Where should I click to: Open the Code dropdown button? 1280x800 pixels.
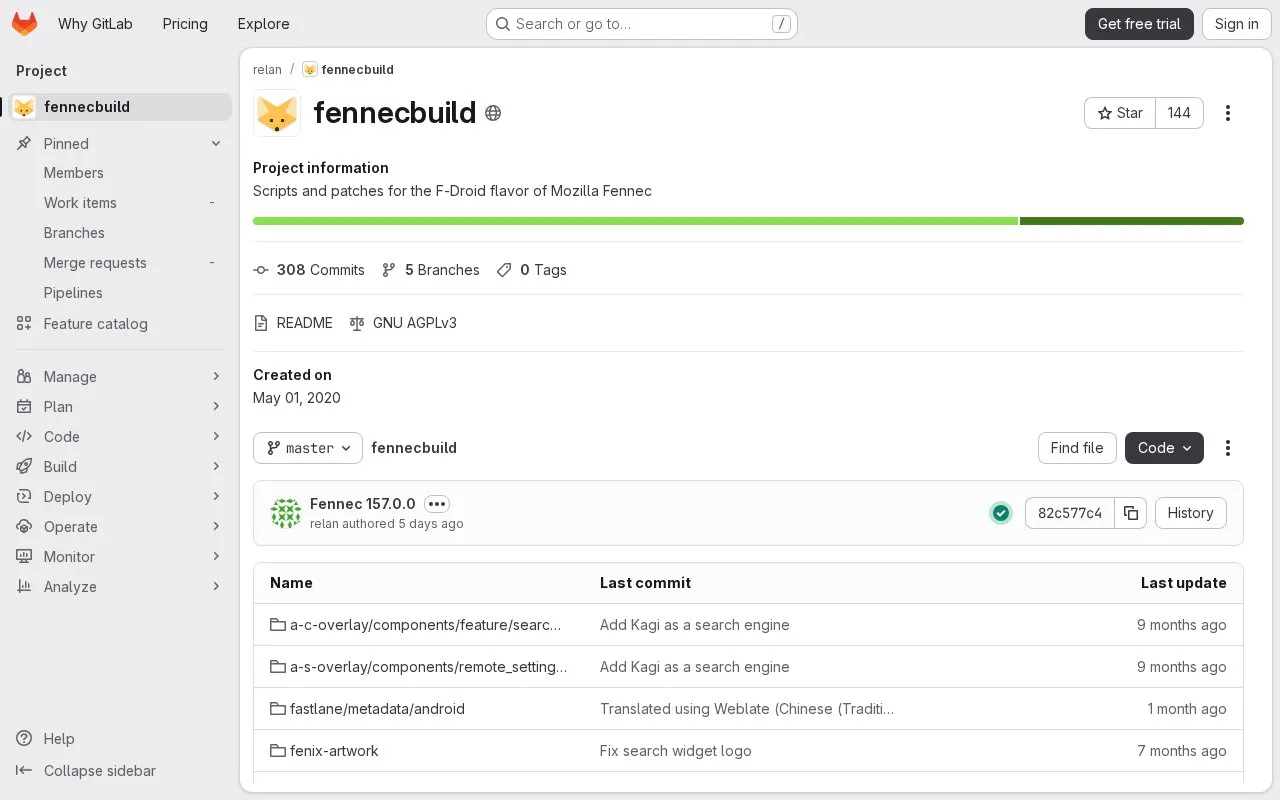click(x=1164, y=448)
